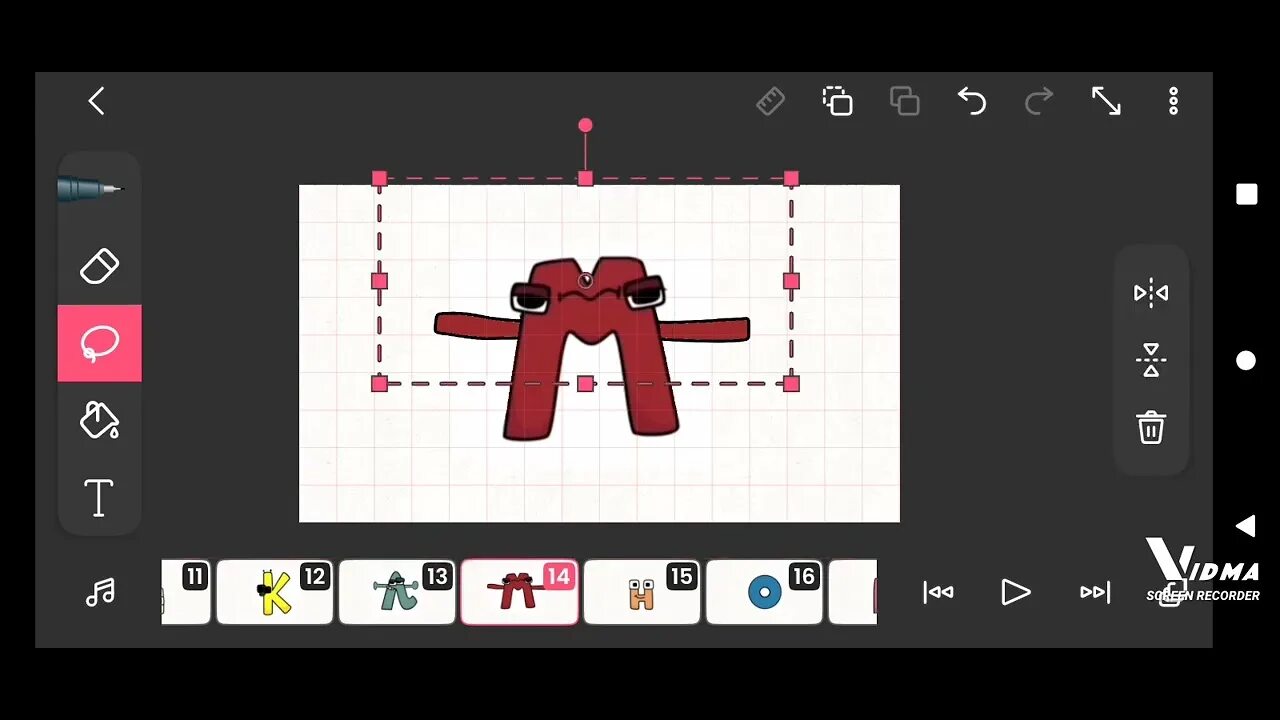Viewport: 1280px width, 720px height.
Task: Open frame 16 with blue O
Action: [764, 592]
